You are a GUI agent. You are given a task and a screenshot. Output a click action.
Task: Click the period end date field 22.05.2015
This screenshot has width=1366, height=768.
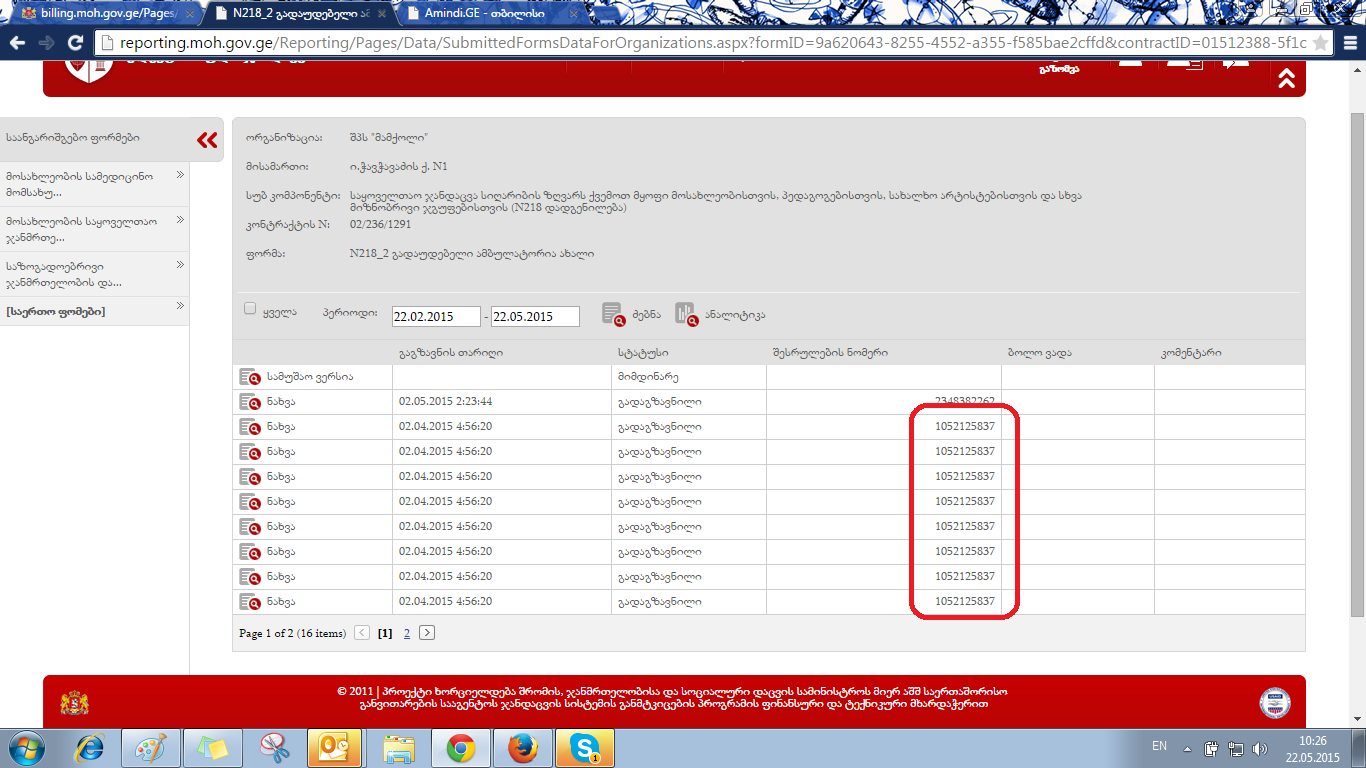pyautogui.click(x=535, y=316)
